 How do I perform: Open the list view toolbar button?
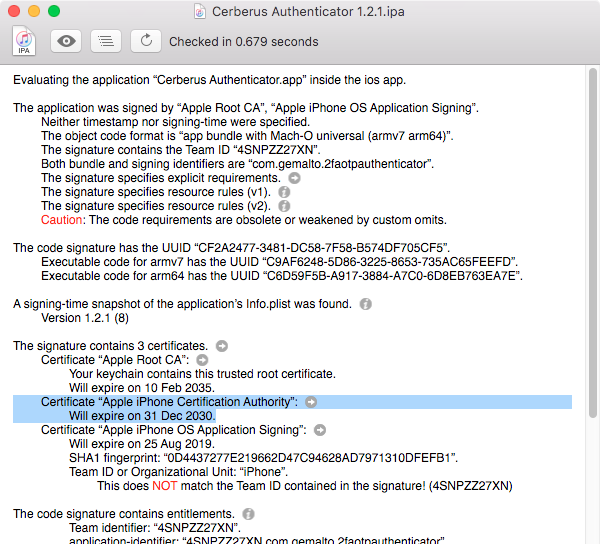click(x=106, y=41)
